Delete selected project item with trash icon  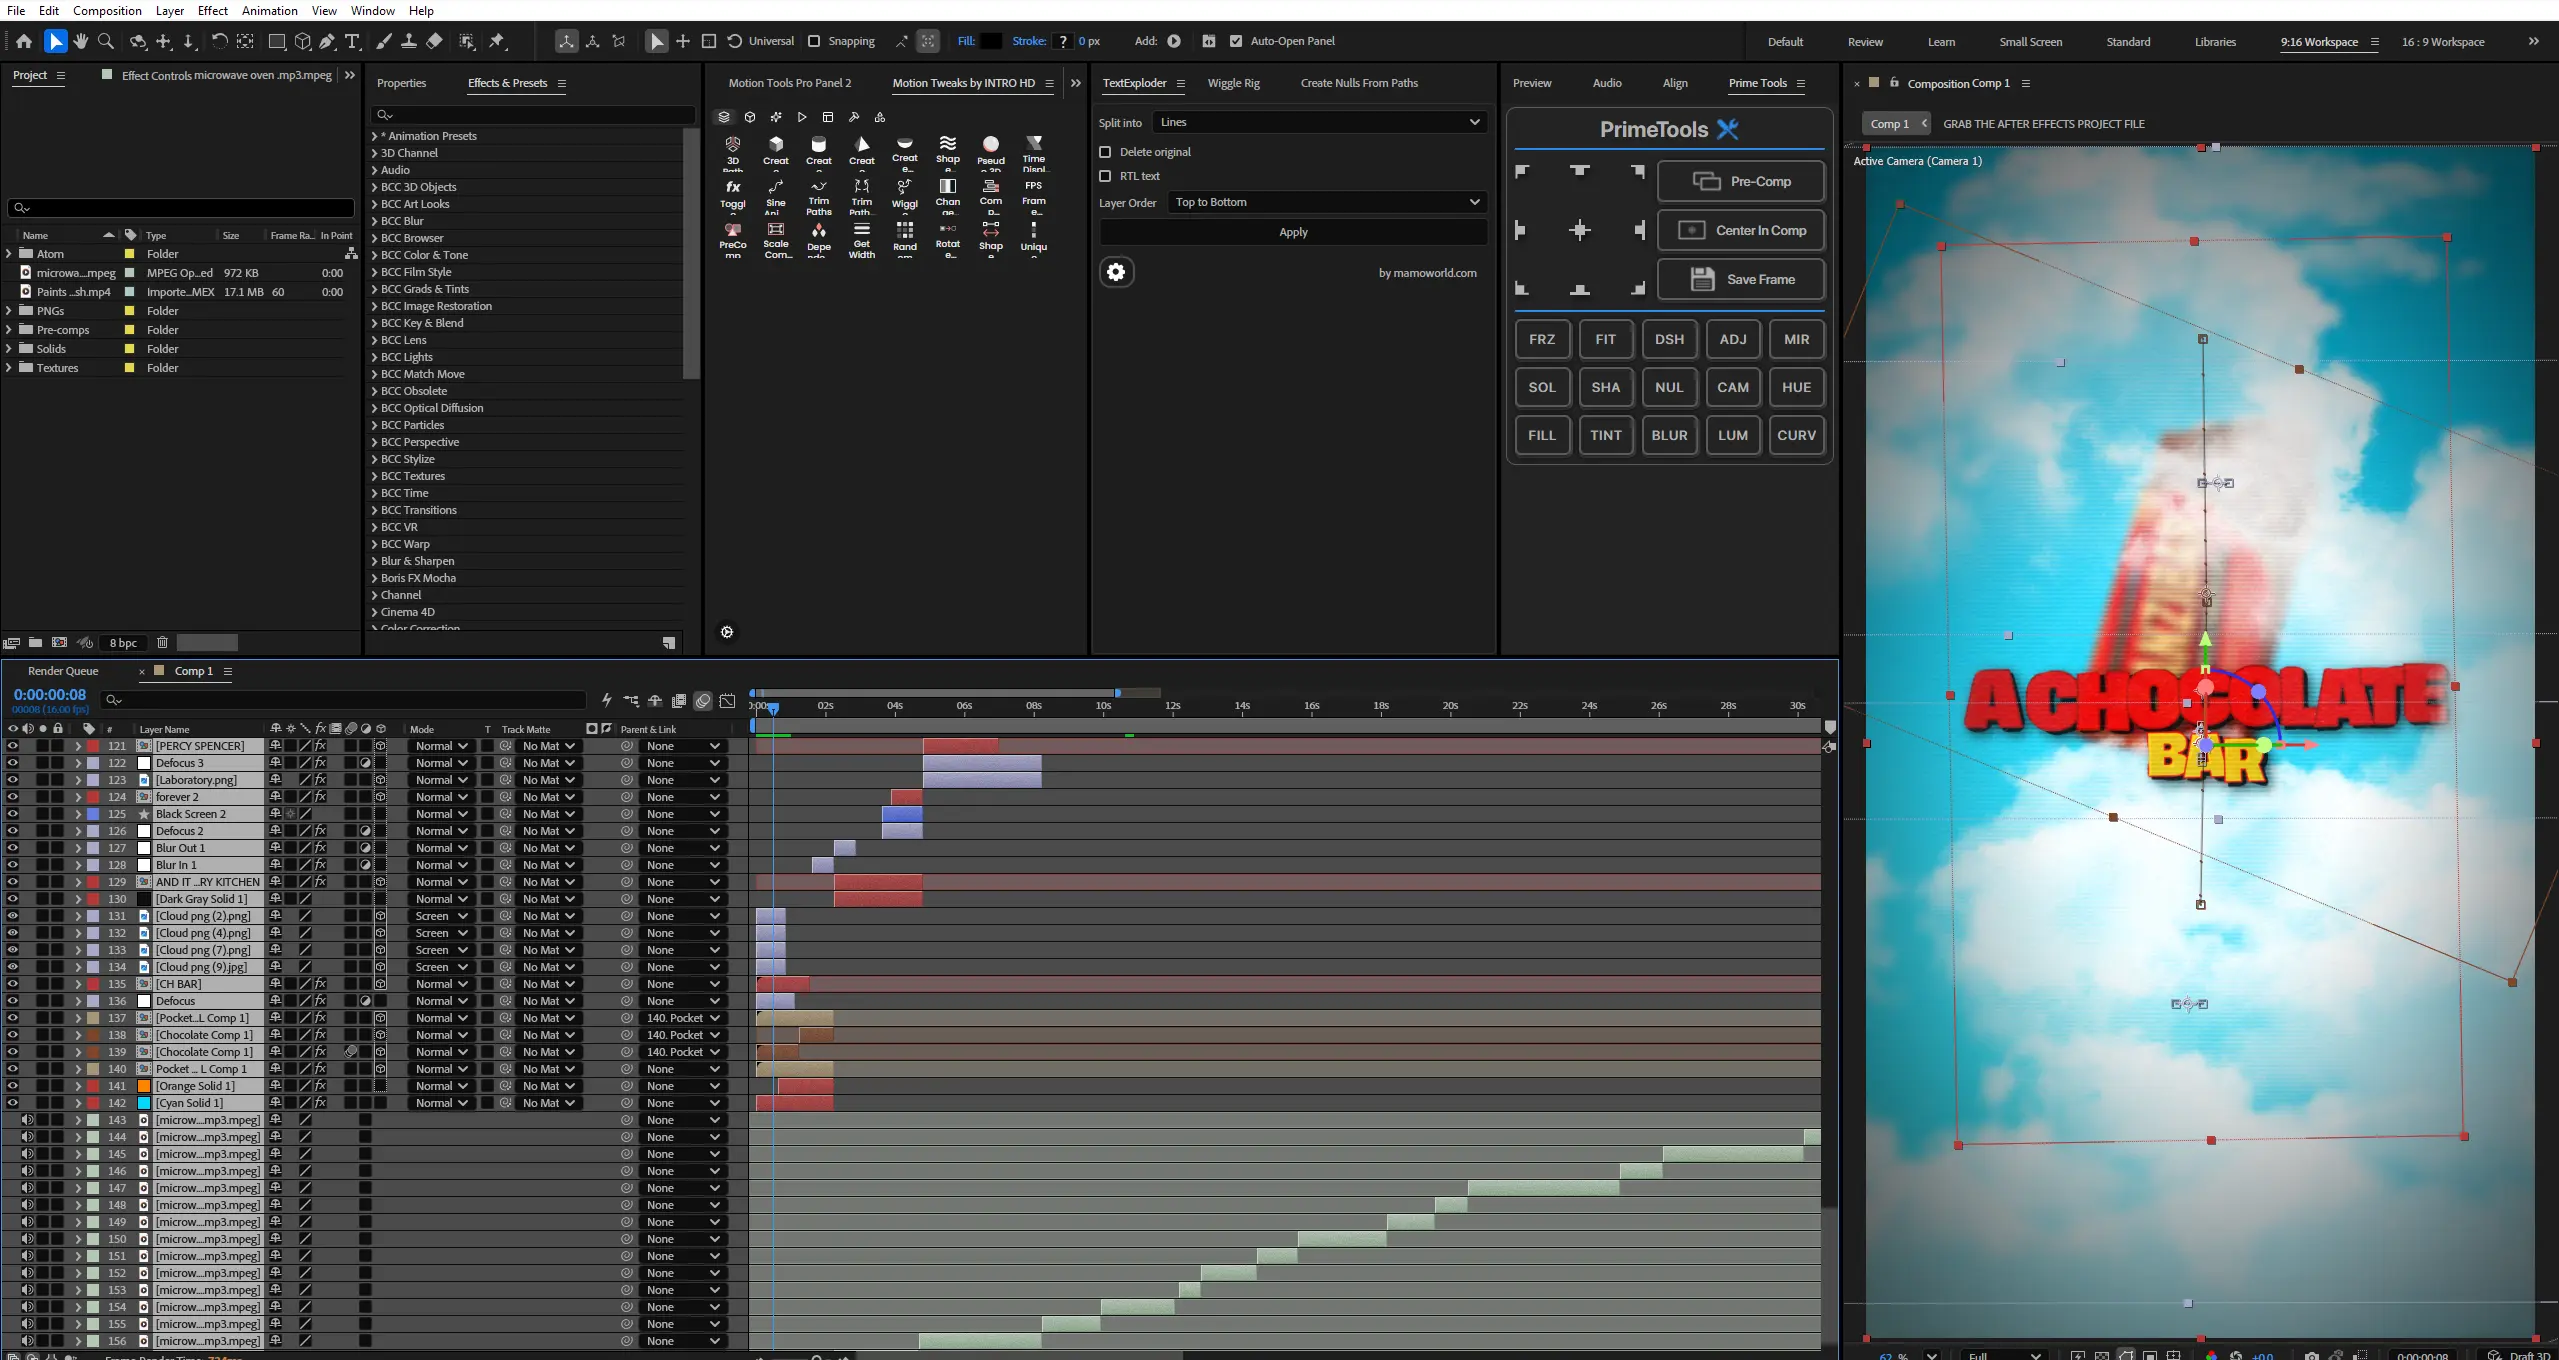pos(162,643)
